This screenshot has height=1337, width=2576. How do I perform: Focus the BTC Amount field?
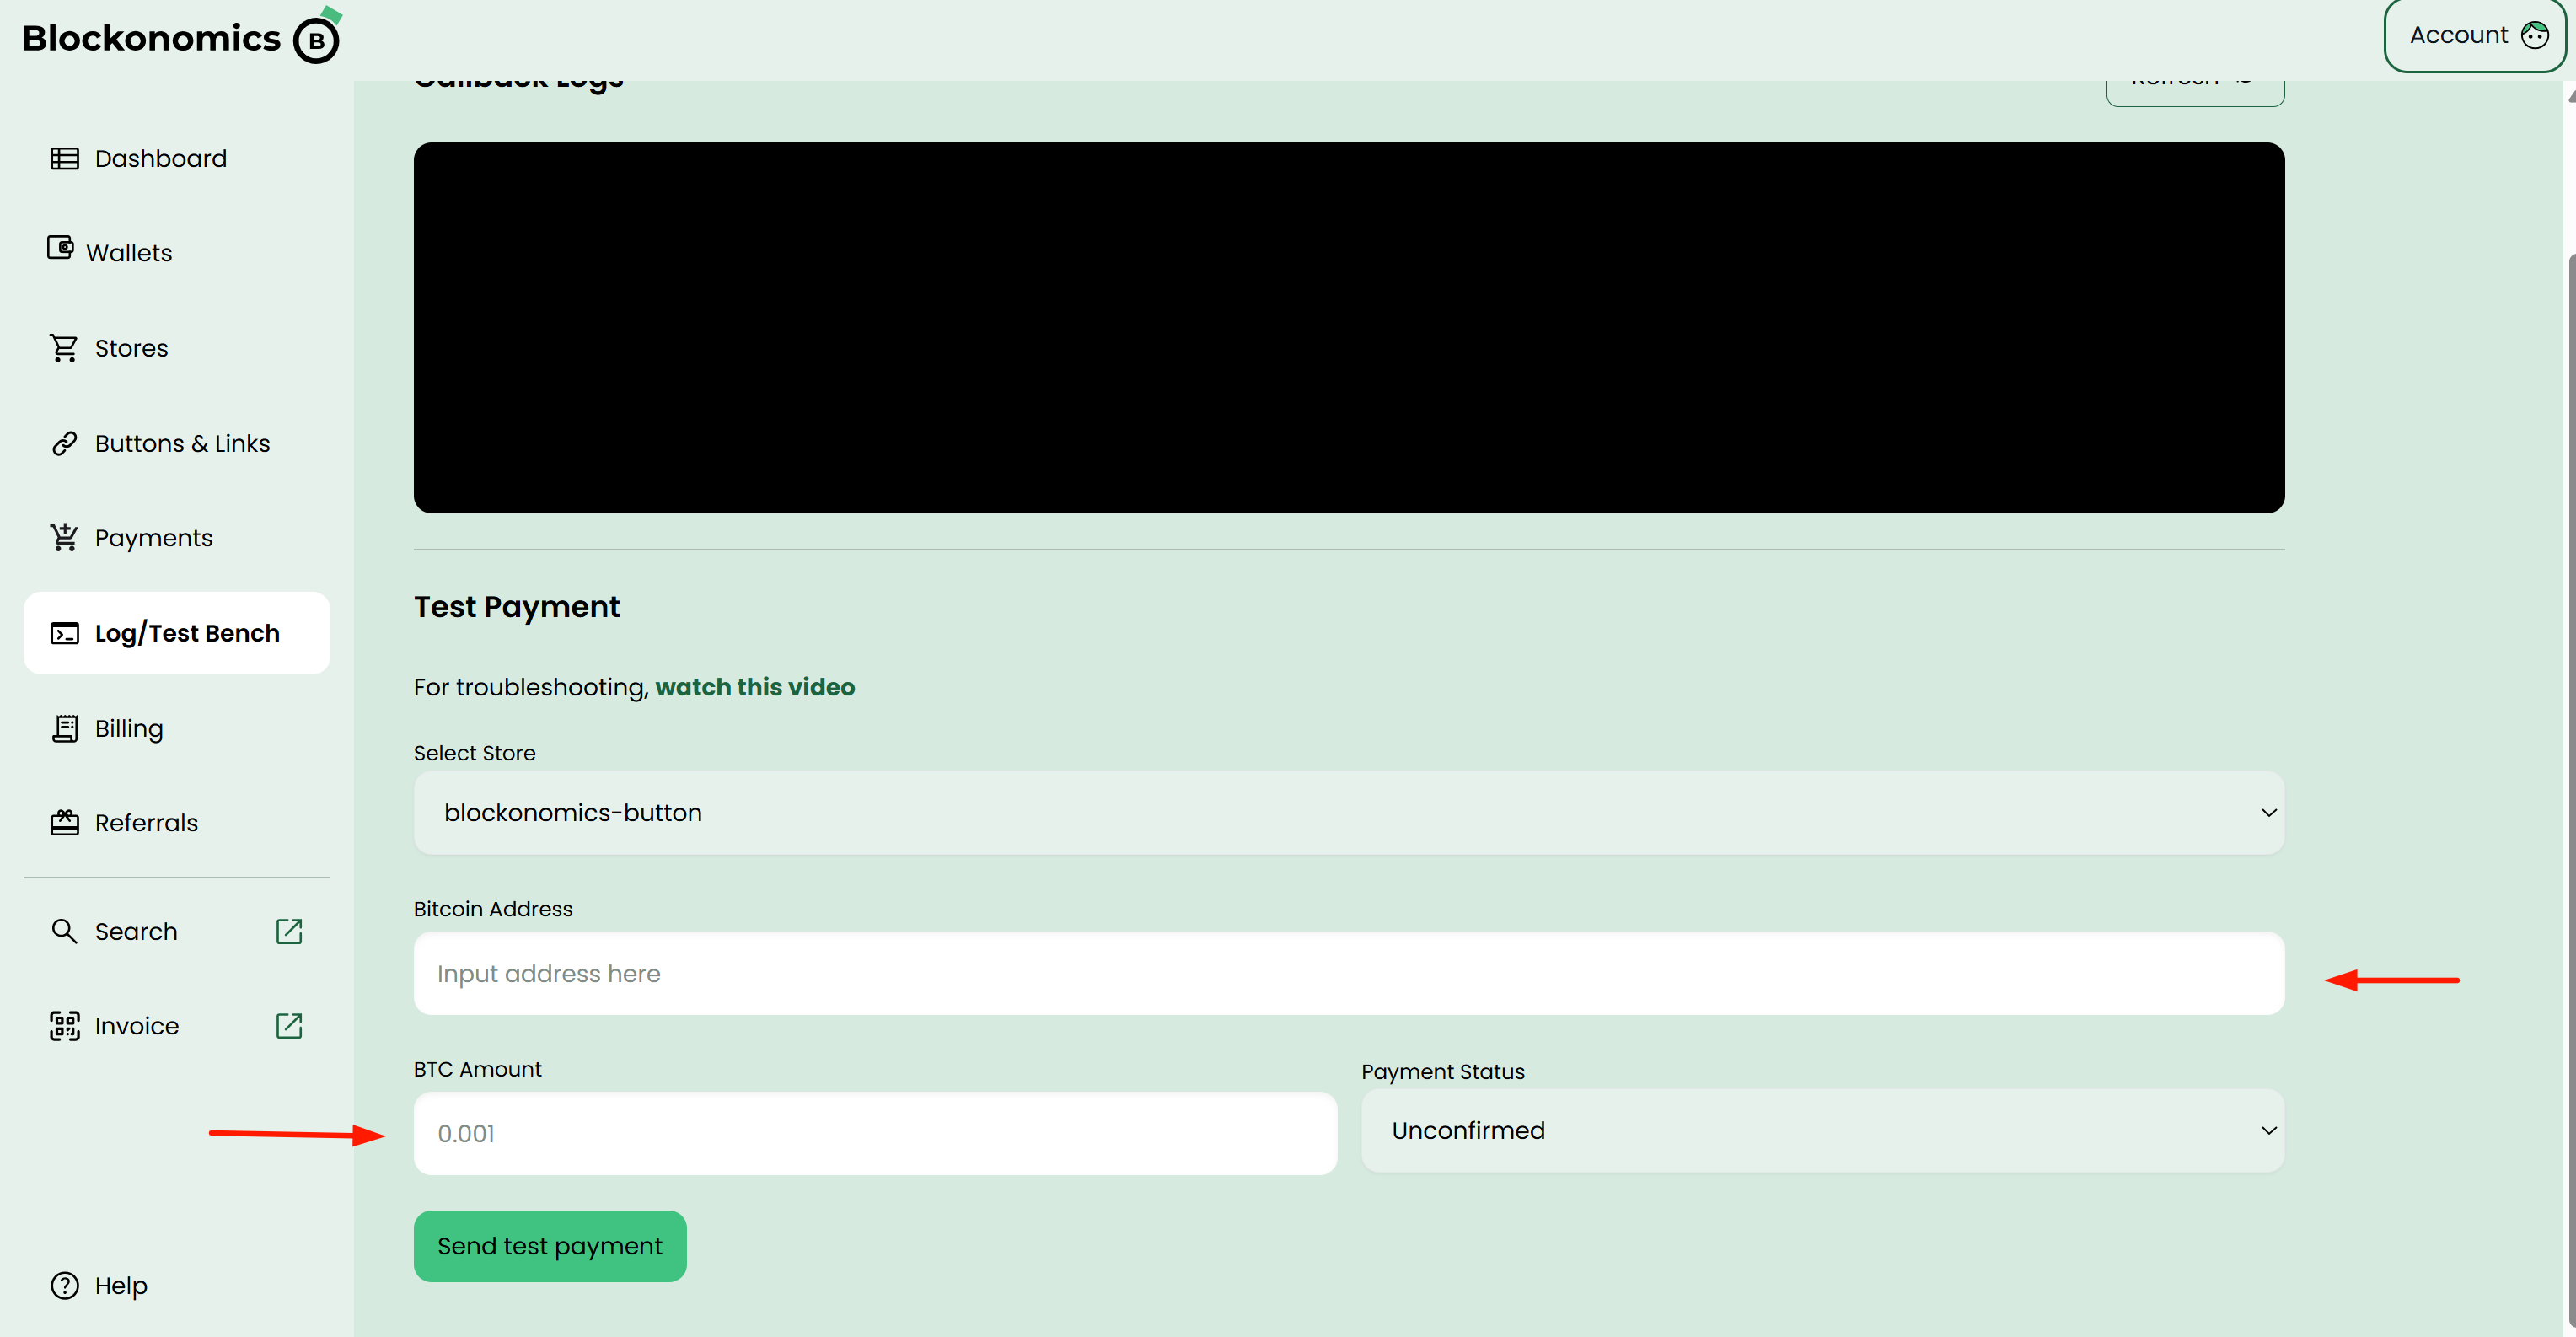click(874, 1134)
